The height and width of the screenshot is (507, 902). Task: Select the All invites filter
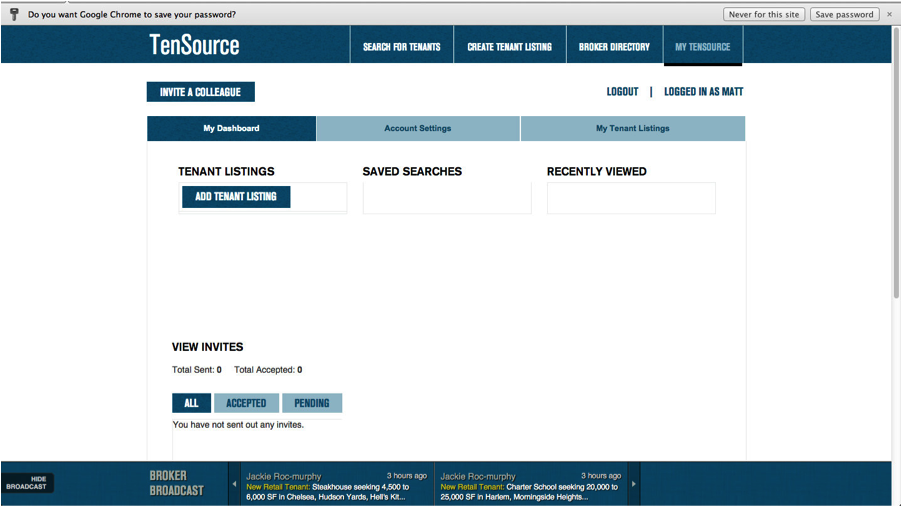[192, 403]
